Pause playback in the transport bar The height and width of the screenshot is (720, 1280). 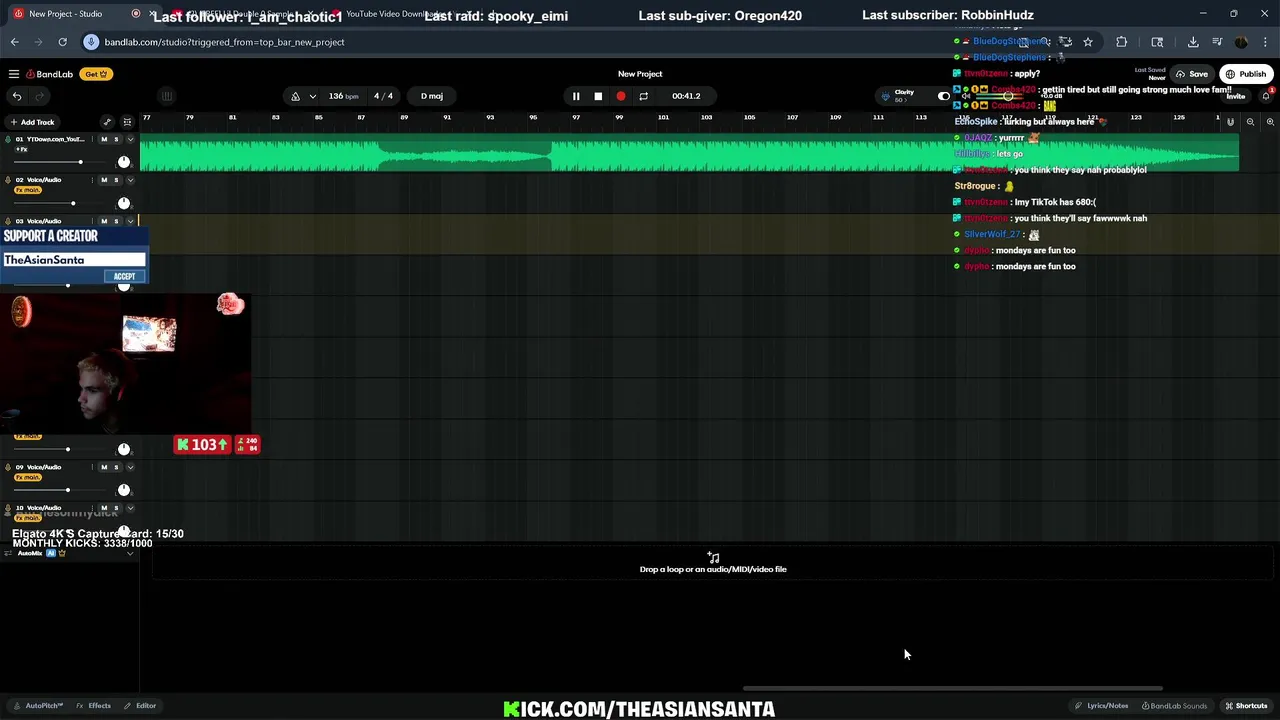tap(576, 96)
